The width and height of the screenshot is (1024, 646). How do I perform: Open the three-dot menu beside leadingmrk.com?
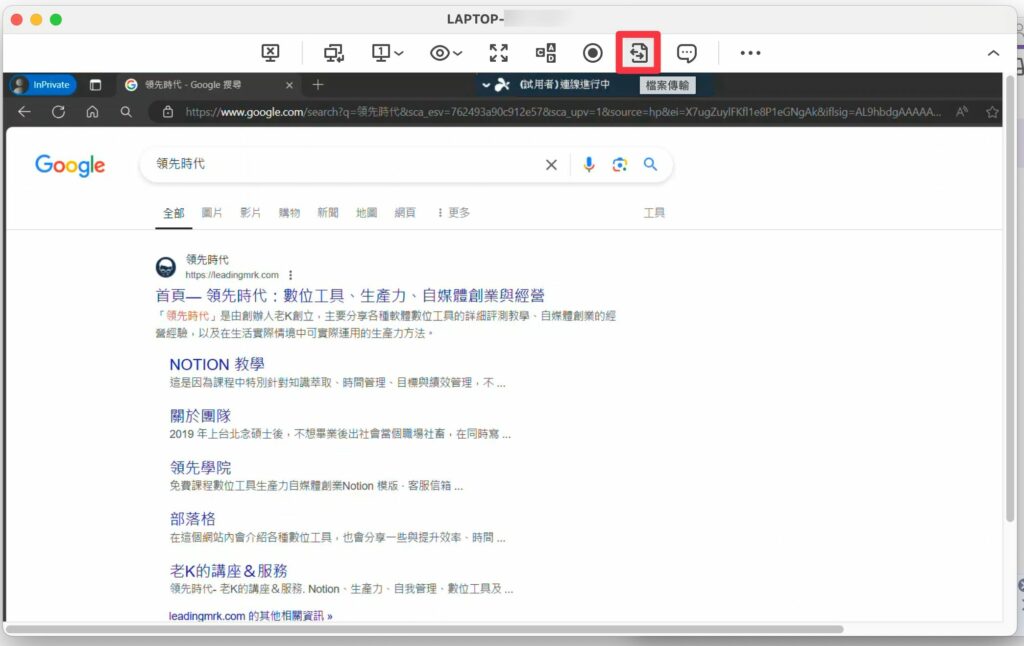(291, 275)
